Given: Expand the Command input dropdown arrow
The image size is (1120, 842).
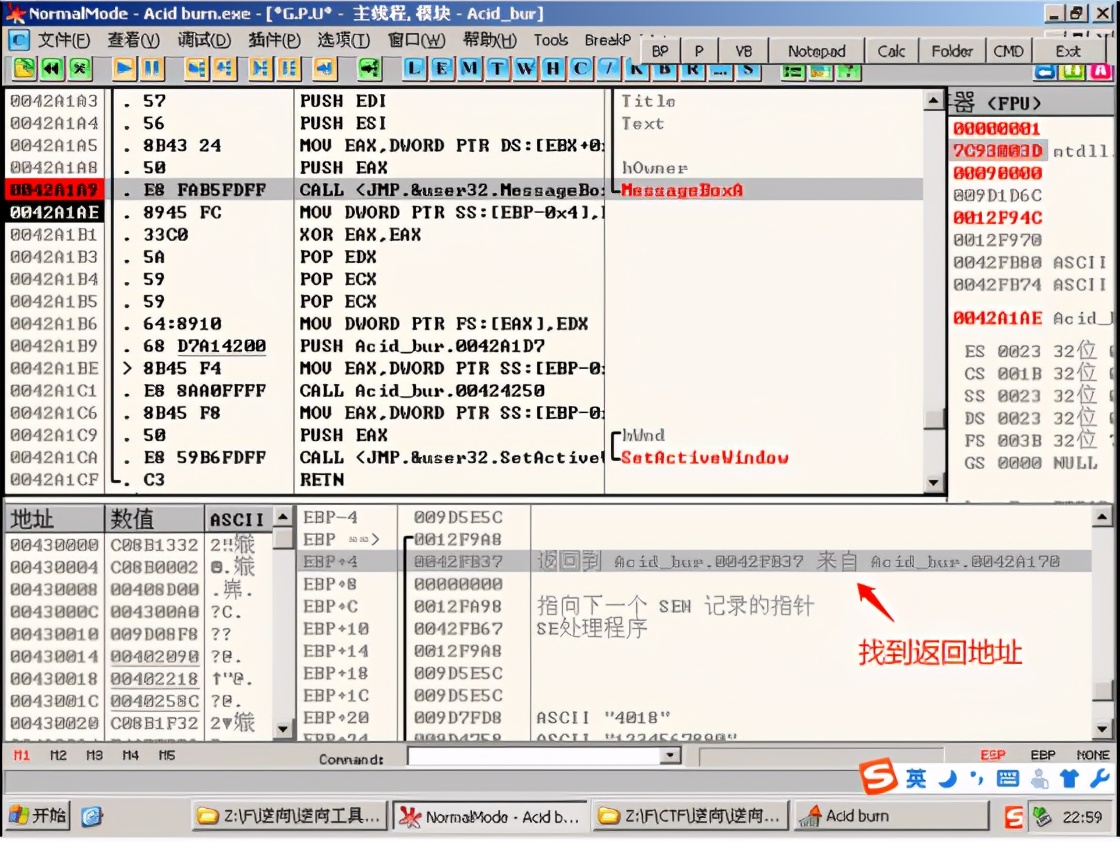Looking at the screenshot, I should pos(670,757).
